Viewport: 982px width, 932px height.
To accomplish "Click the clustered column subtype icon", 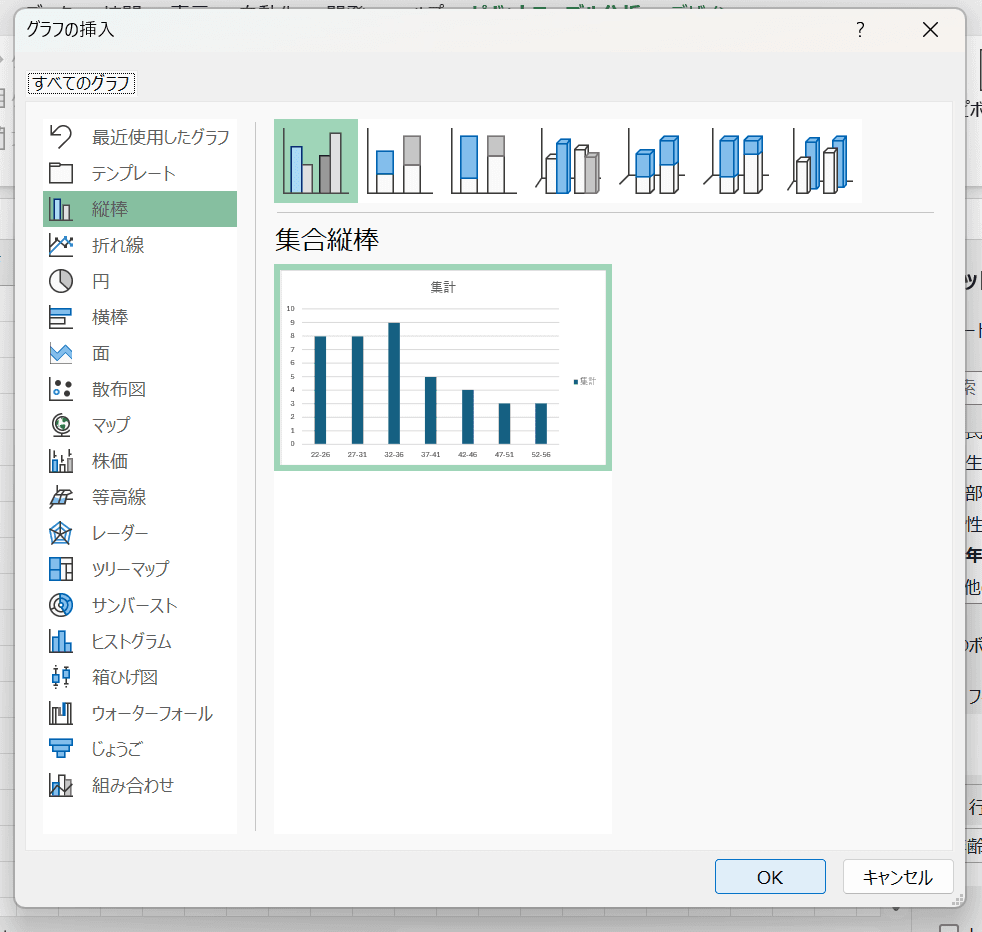I will click(316, 162).
